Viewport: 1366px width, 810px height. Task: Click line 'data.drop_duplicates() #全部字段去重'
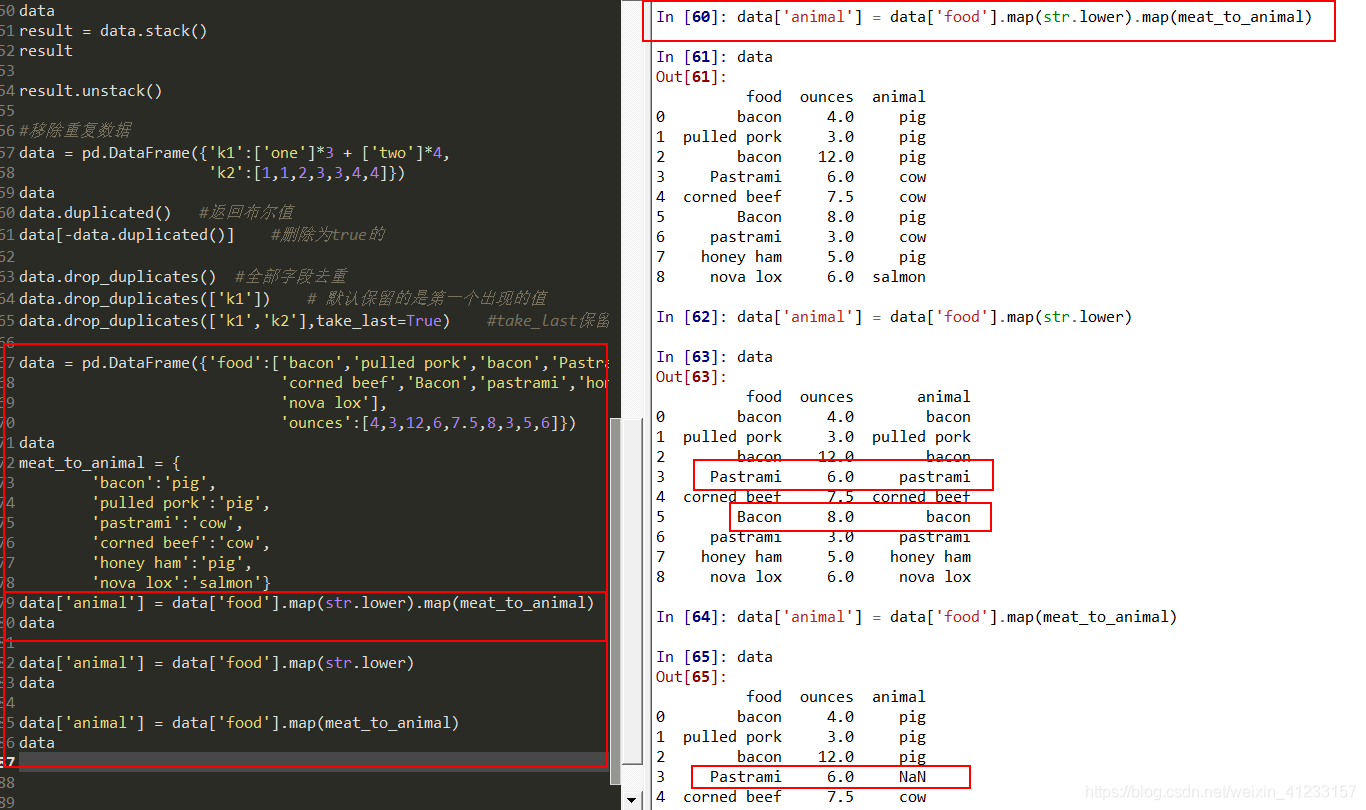point(183,276)
